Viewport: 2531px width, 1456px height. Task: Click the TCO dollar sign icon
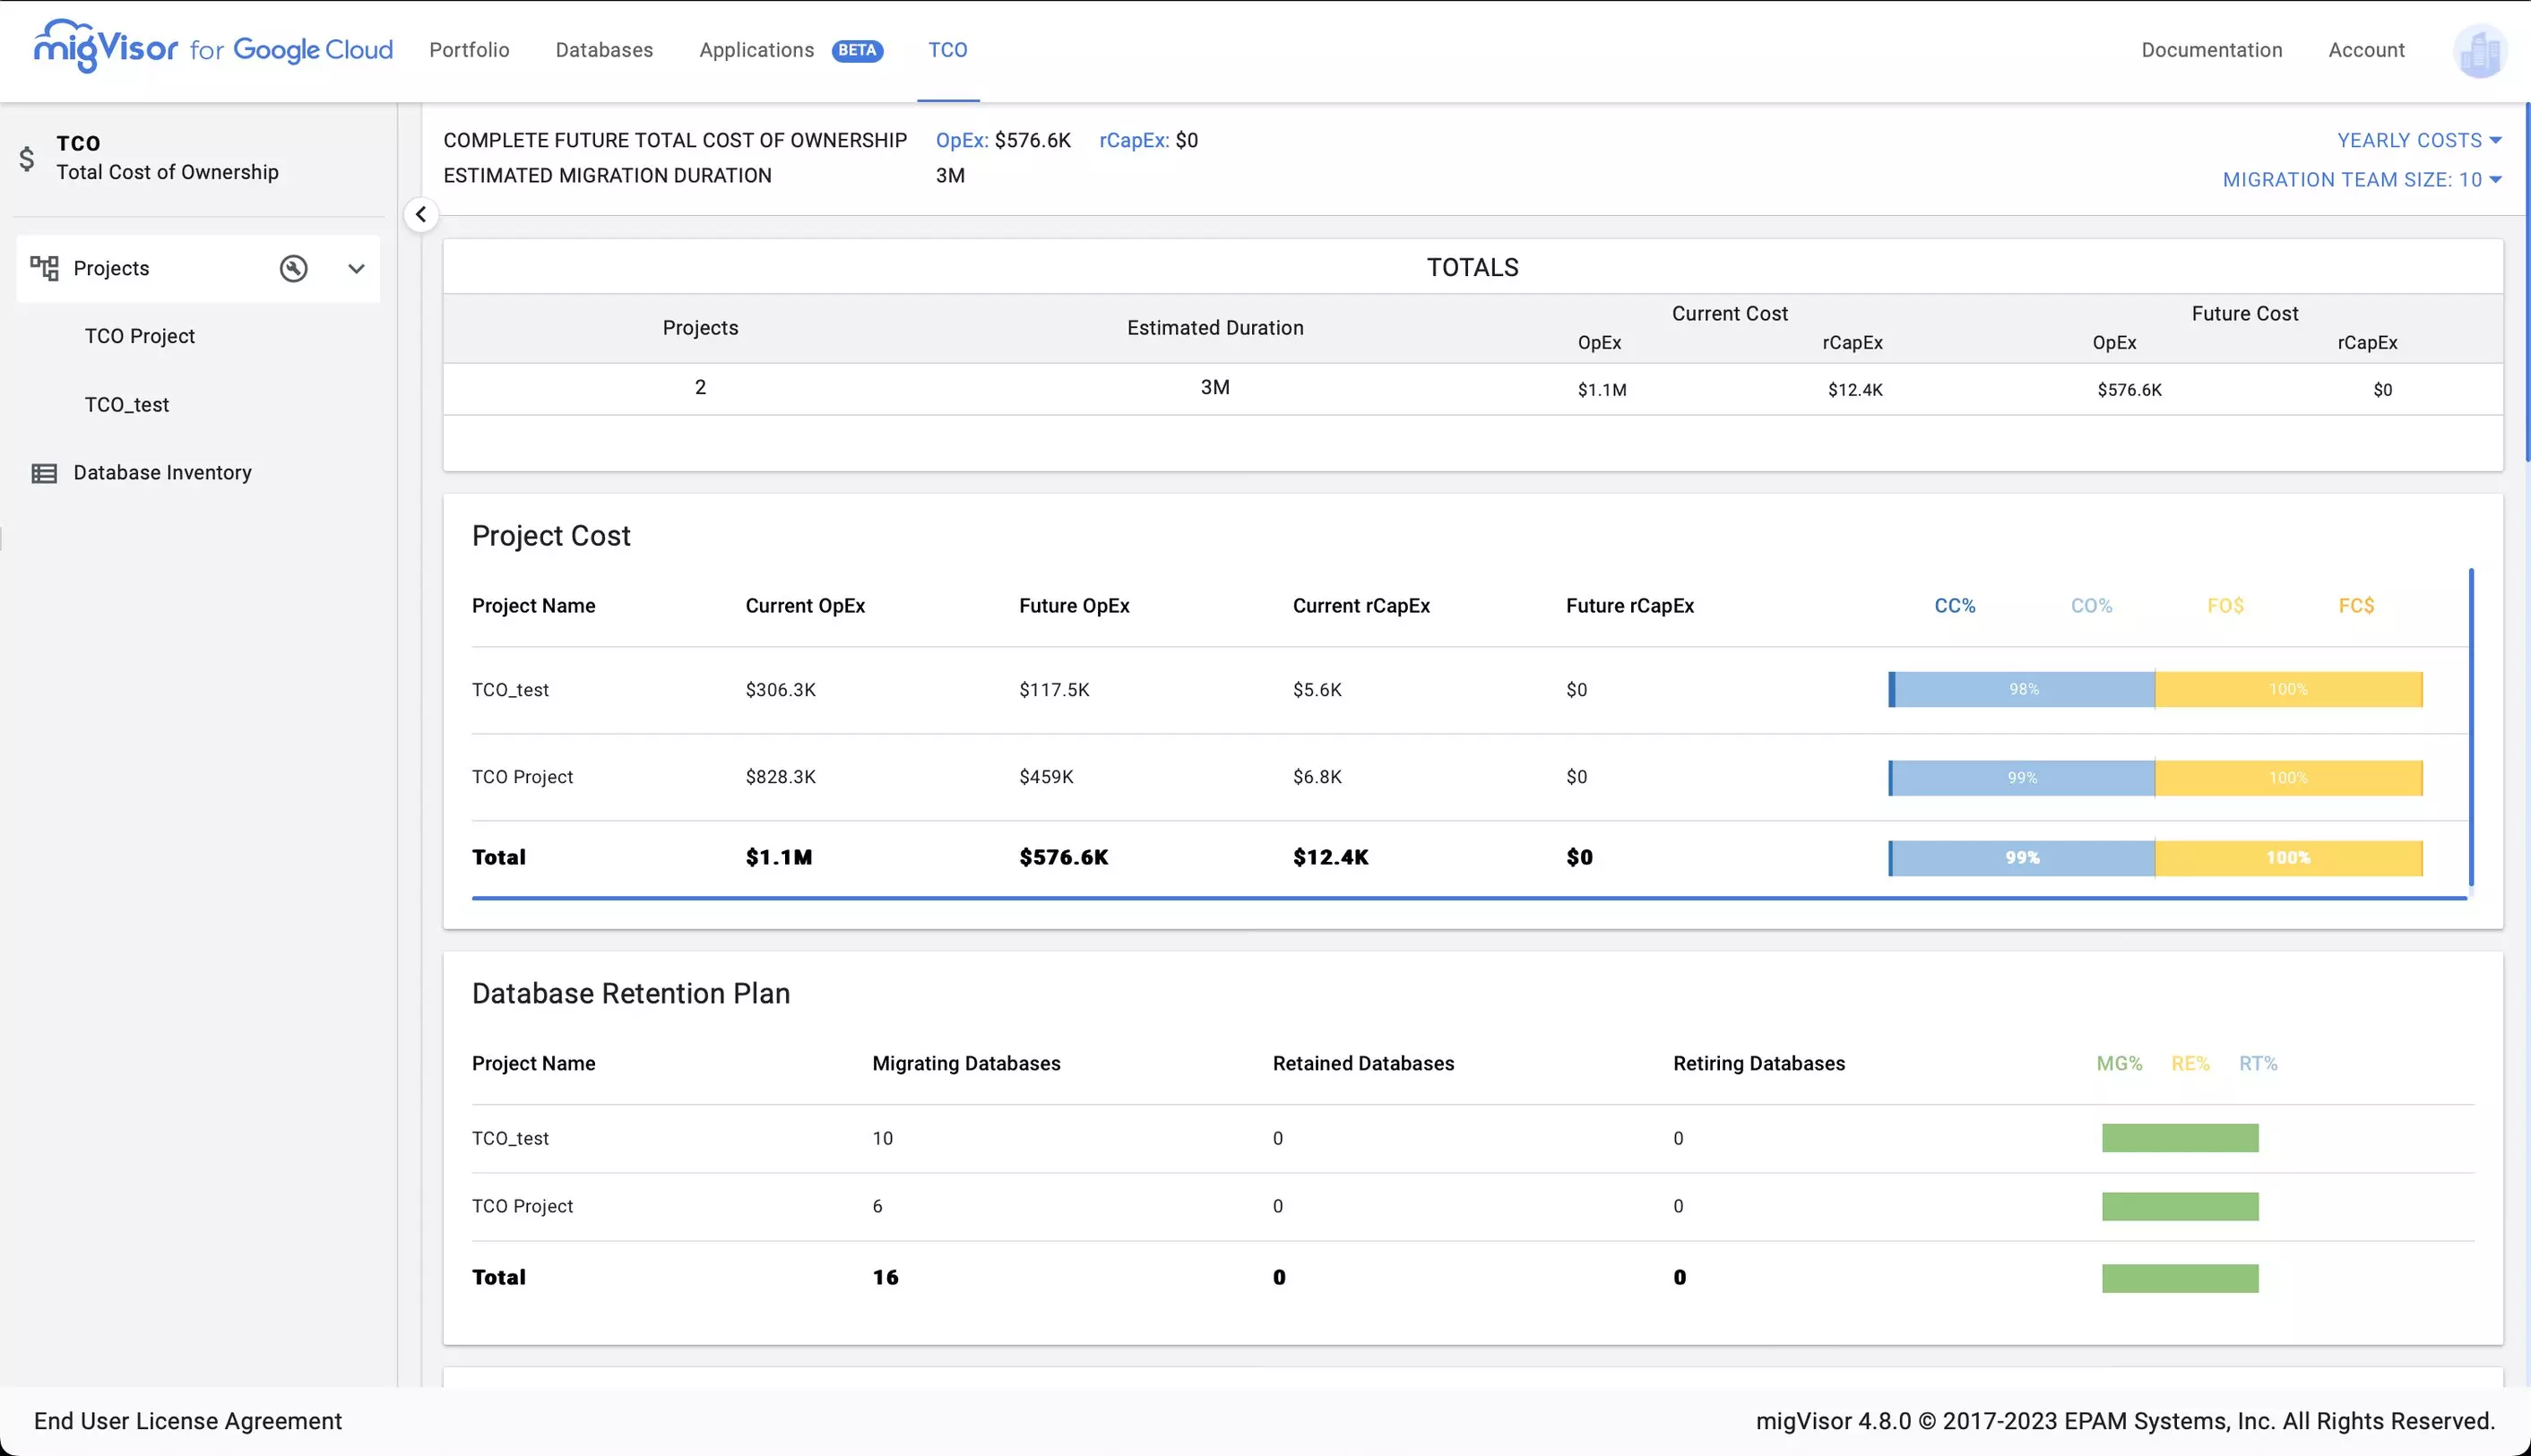click(x=26, y=158)
